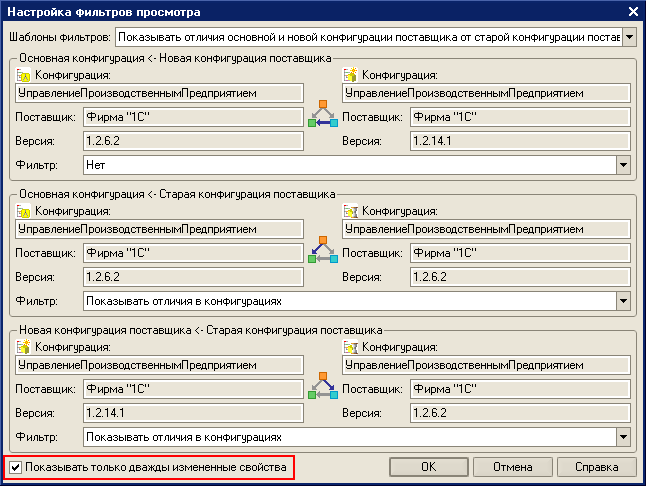Click left Версия field 1.2.14.1 in third group
Viewport: 646px width, 486px height.
pos(193,413)
